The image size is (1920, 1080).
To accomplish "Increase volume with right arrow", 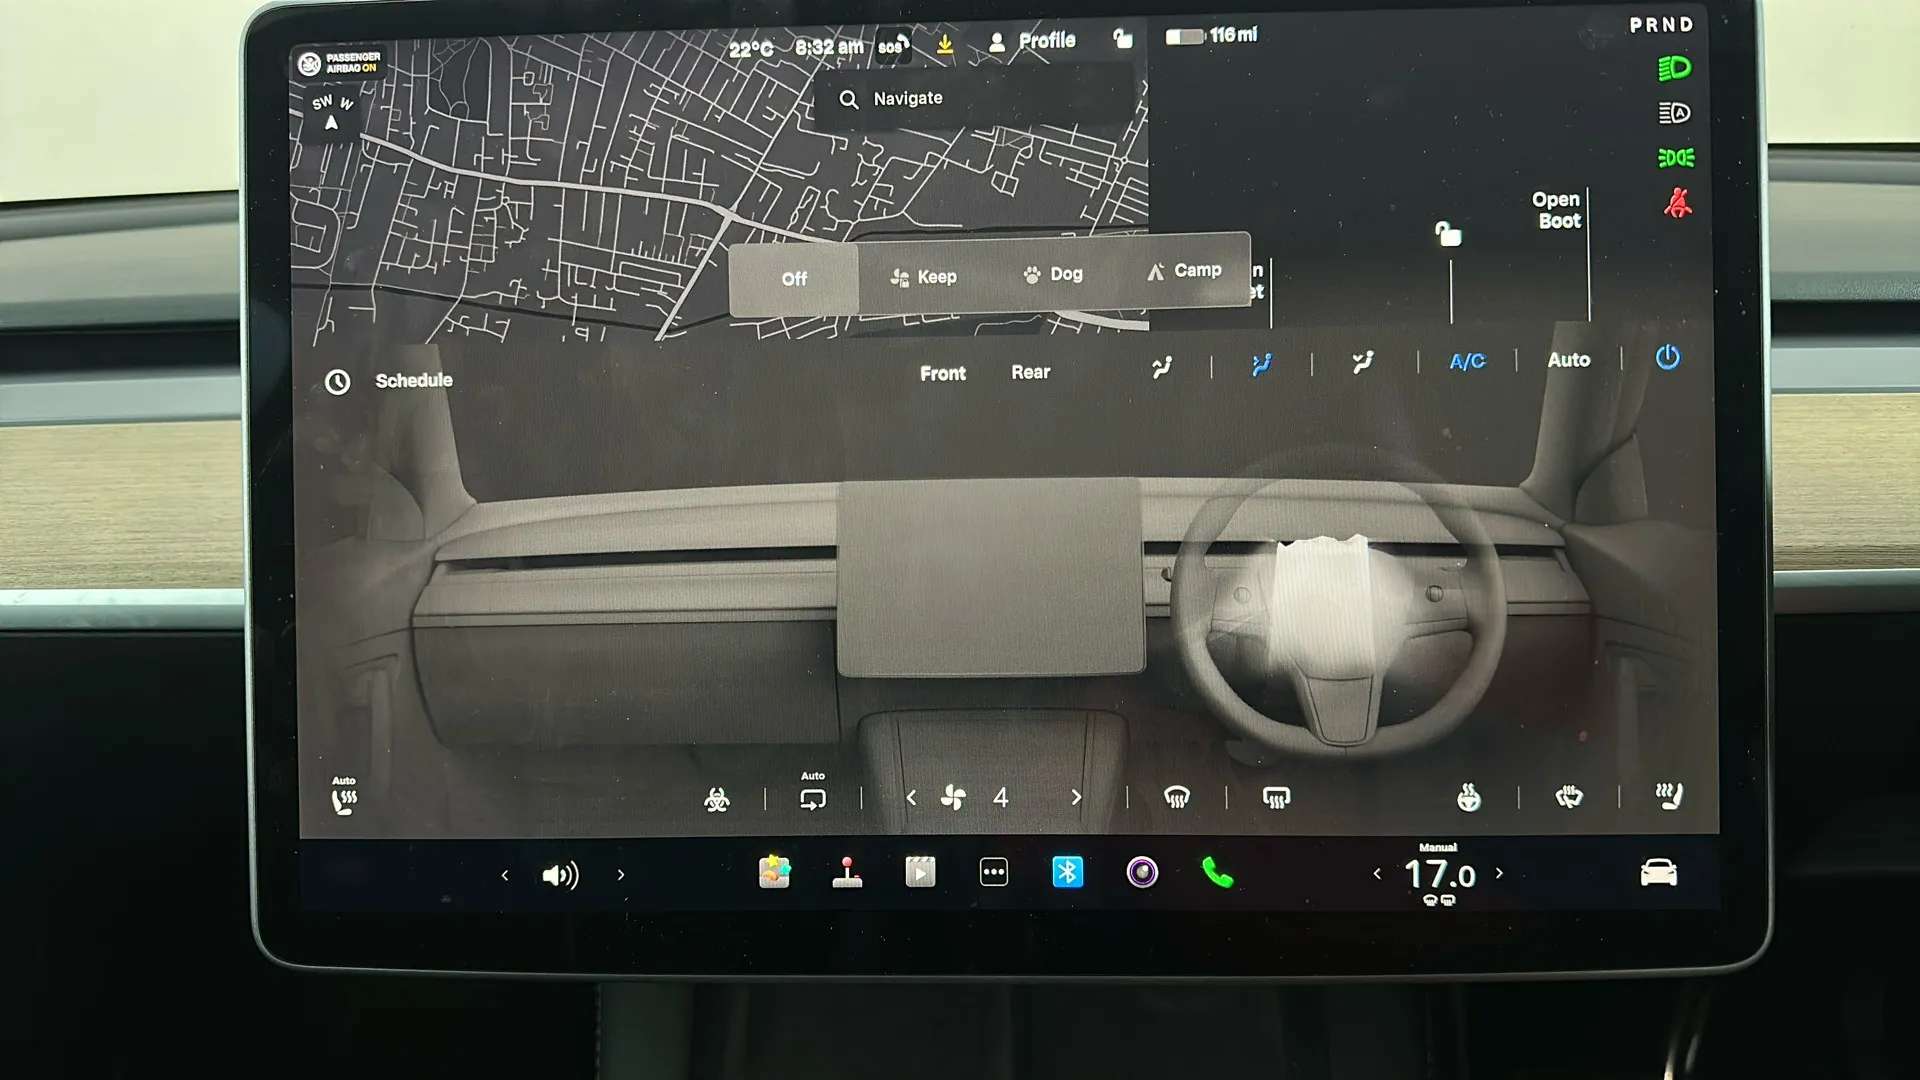I will [x=620, y=875].
